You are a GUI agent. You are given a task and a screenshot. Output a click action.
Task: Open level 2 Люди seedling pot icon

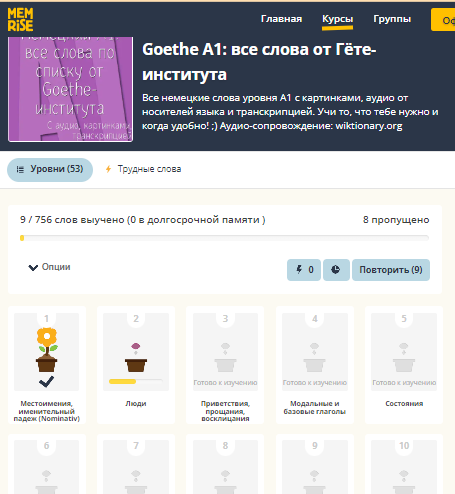click(136, 352)
